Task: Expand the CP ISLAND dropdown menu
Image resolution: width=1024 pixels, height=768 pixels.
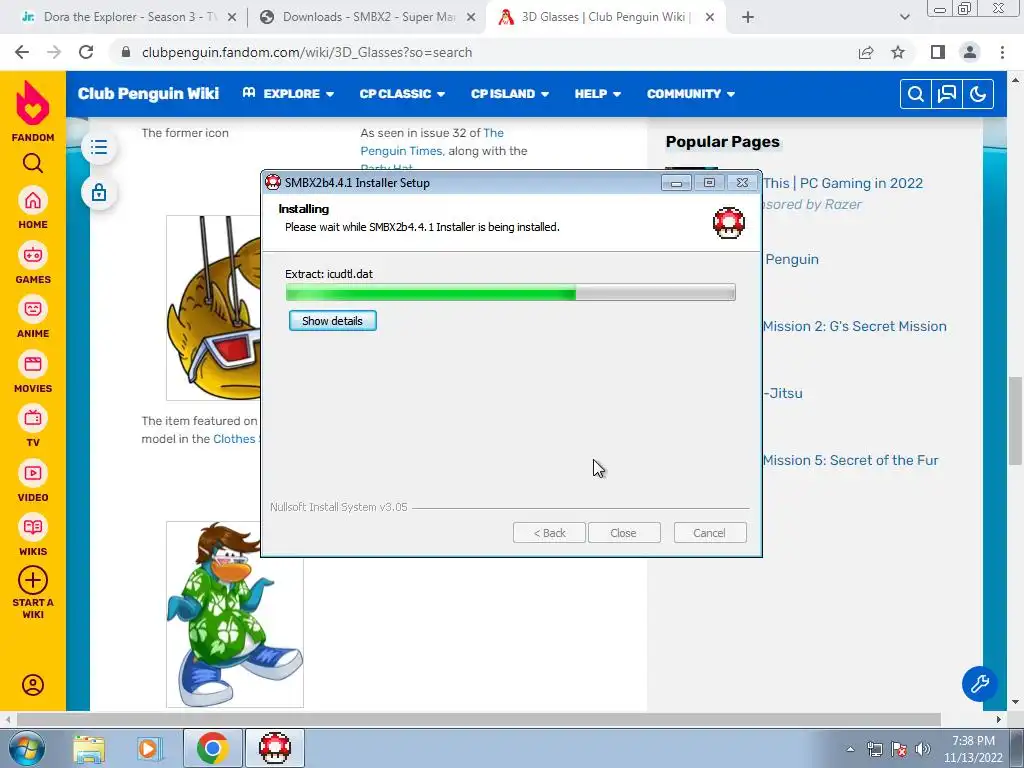Action: (x=510, y=93)
